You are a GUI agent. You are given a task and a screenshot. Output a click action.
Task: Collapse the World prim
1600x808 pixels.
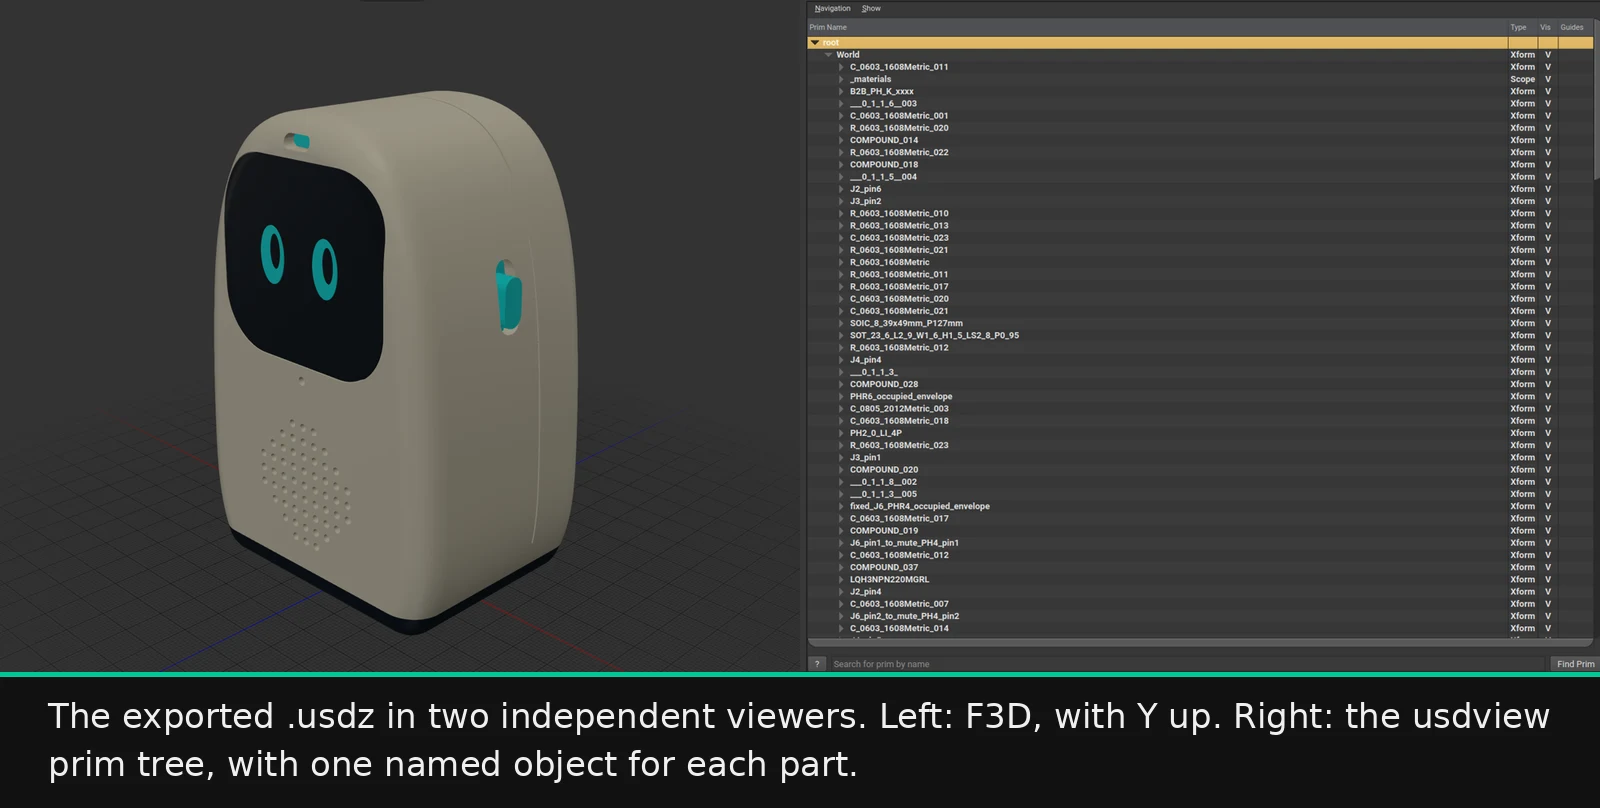(828, 55)
